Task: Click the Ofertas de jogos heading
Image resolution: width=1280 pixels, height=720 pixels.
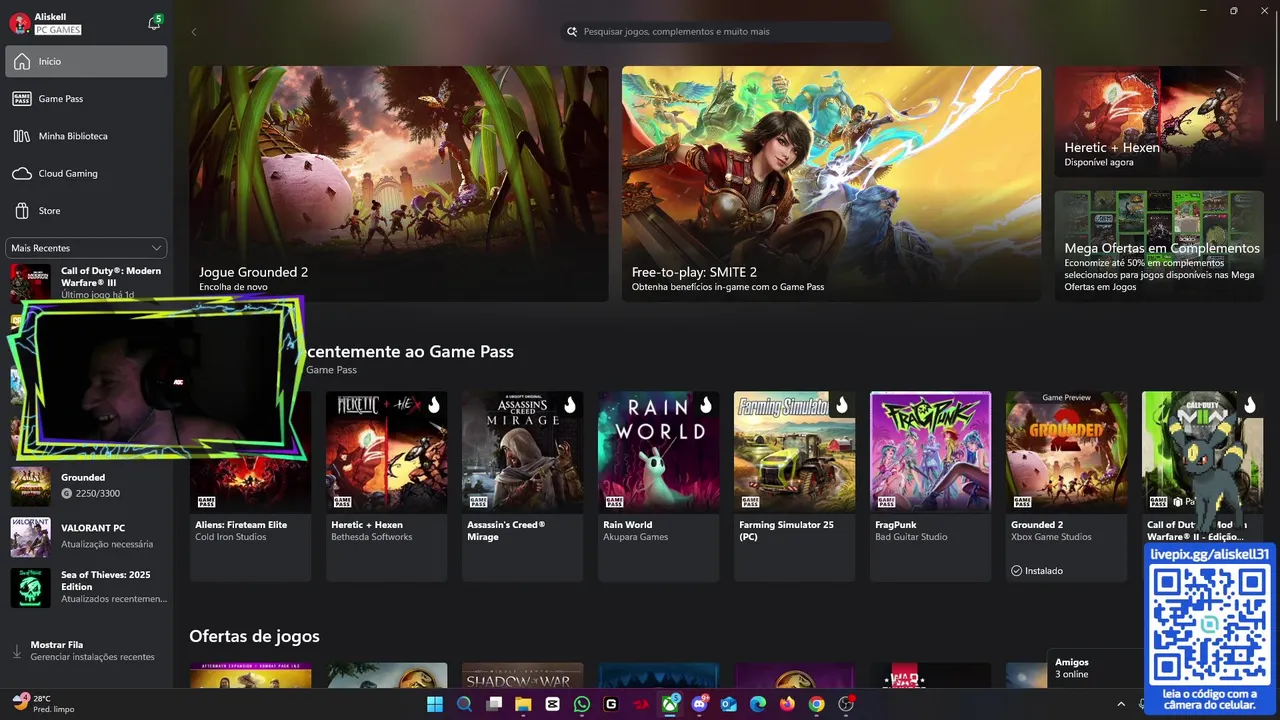Action: (x=254, y=636)
